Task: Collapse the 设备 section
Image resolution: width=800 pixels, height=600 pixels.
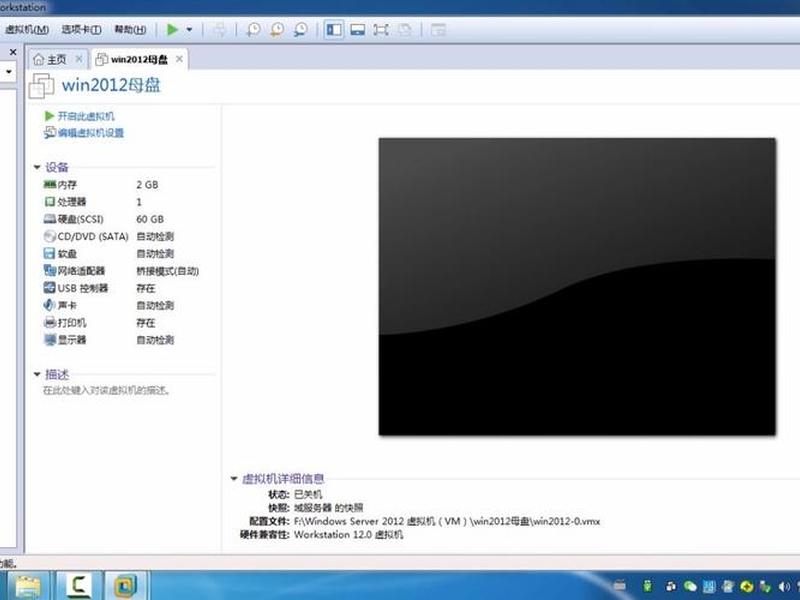Action: coord(37,167)
